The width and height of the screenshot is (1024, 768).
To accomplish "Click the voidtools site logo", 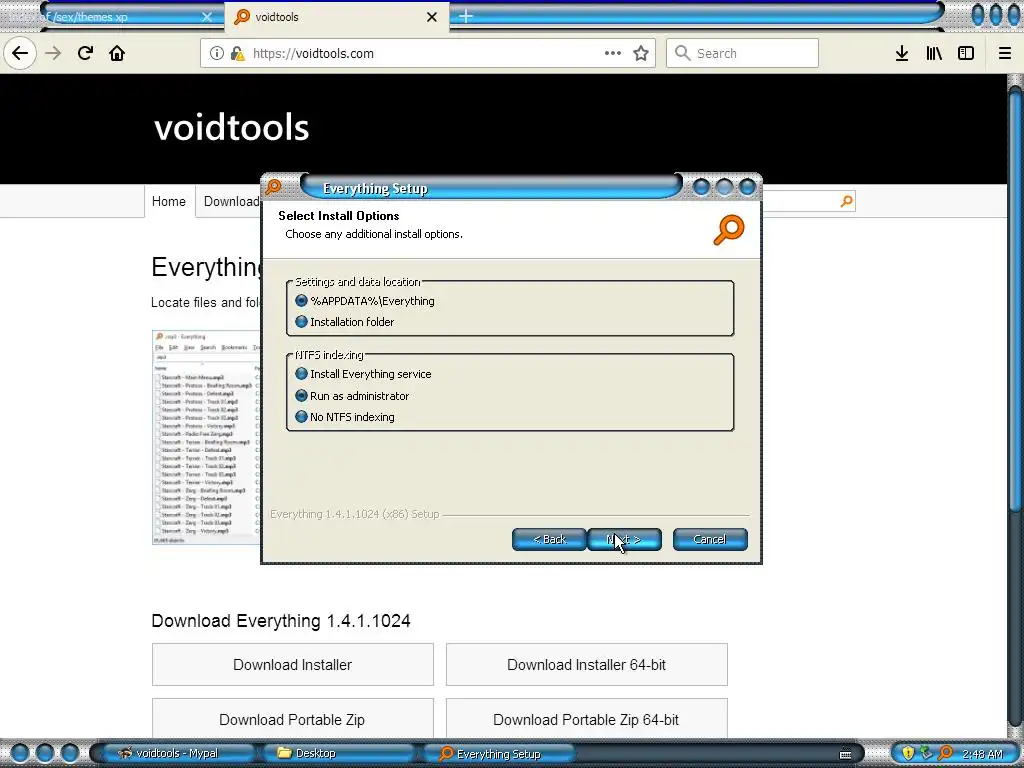I will point(231,127).
